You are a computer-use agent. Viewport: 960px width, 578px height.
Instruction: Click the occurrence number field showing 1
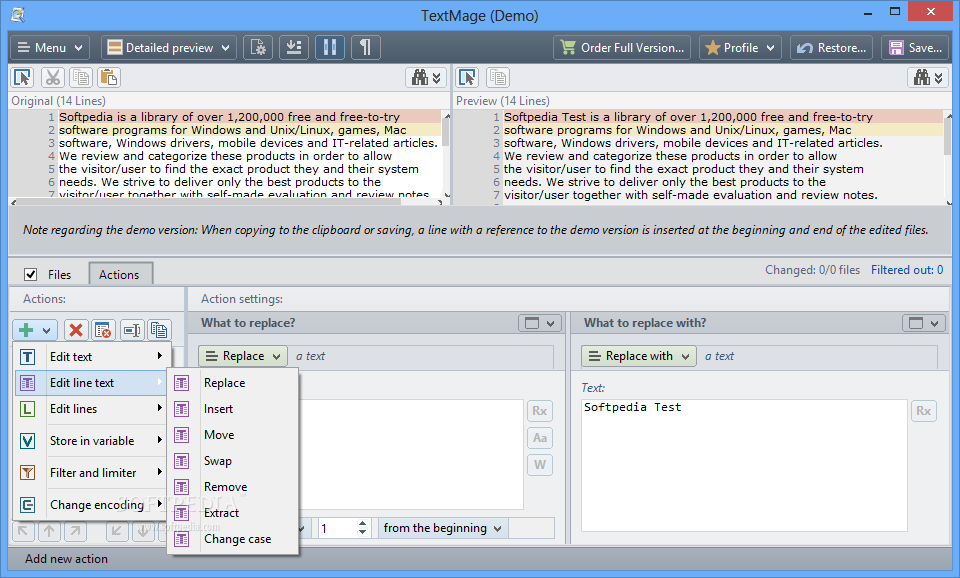(336, 528)
